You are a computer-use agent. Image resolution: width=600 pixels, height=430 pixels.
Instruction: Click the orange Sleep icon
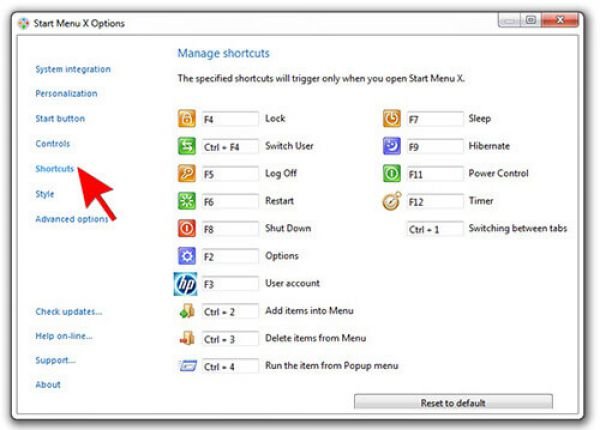pos(392,118)
